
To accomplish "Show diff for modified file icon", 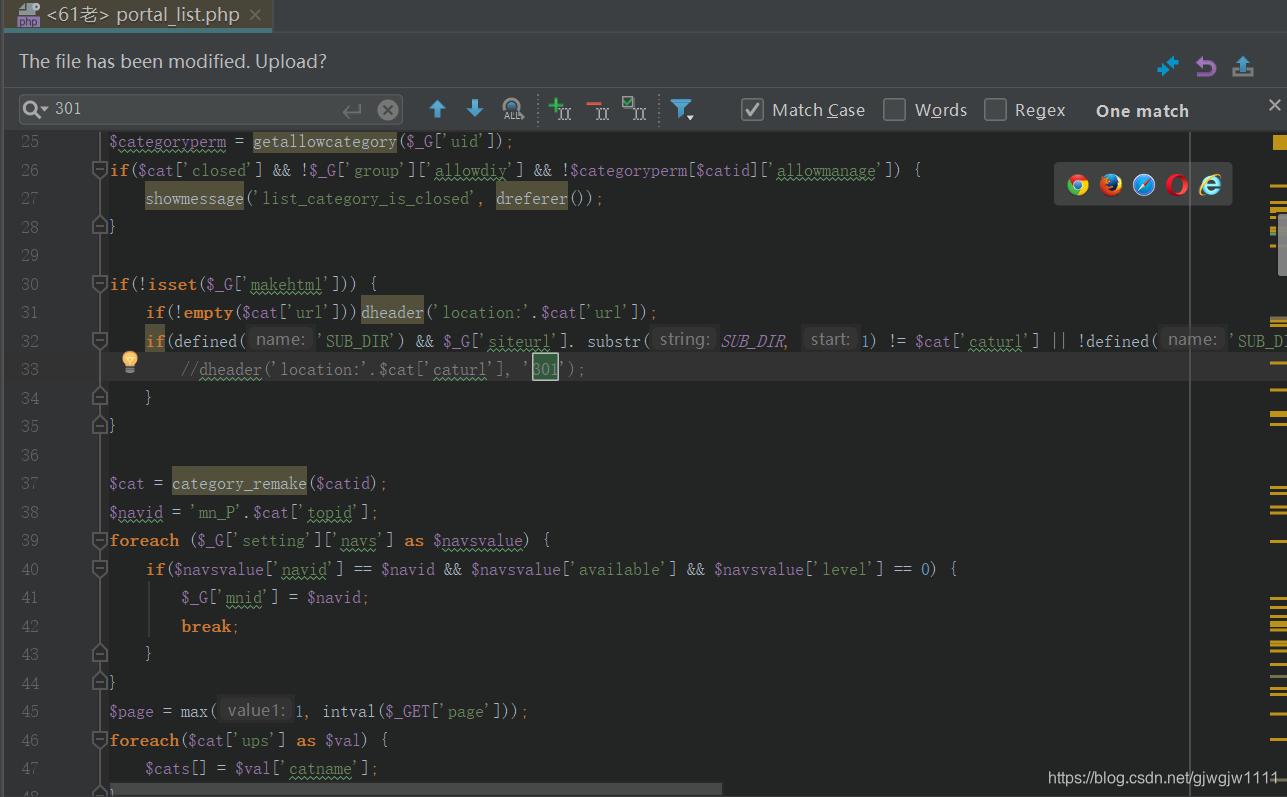I will point(1167,66).
